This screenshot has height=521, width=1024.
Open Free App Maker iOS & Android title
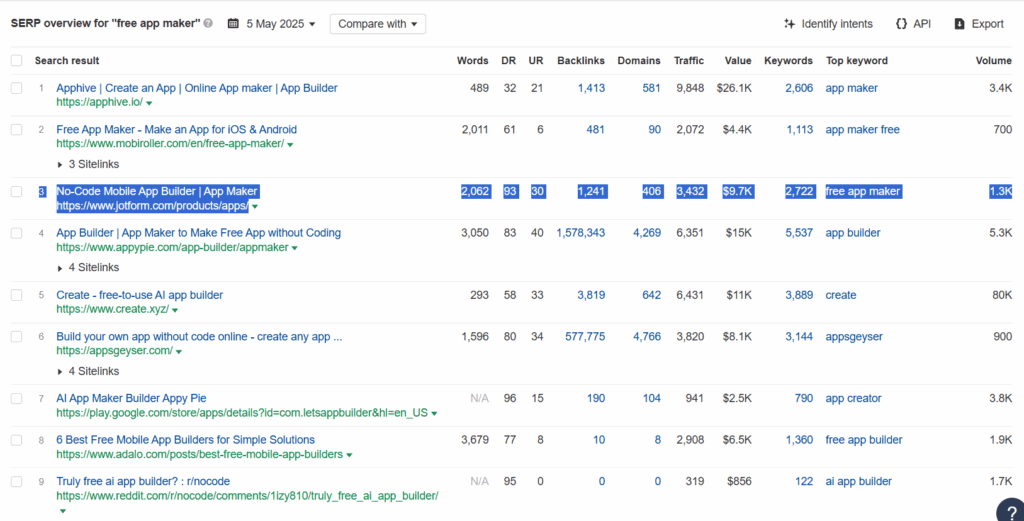pyautogui.click(x=176, y=129)
